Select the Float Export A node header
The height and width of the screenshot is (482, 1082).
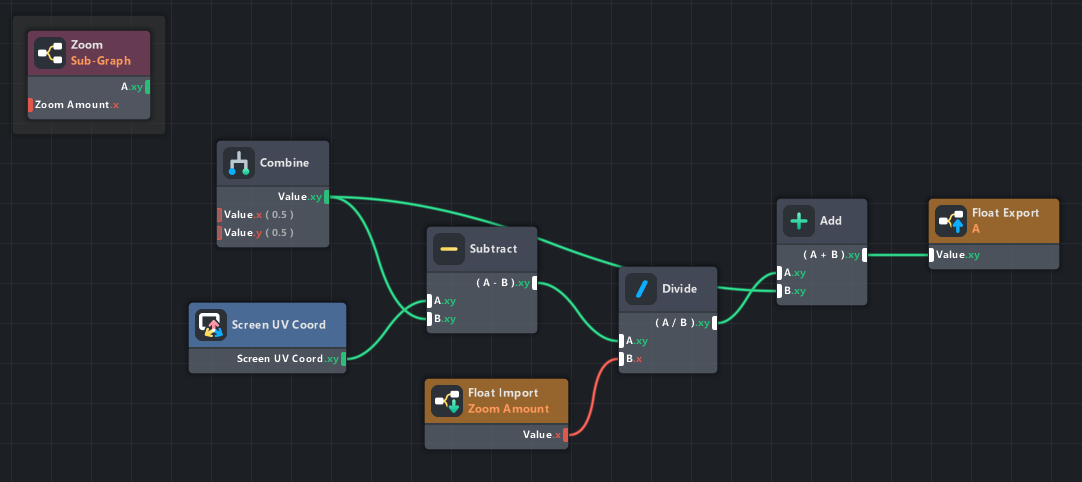click(x=994, y=221)
